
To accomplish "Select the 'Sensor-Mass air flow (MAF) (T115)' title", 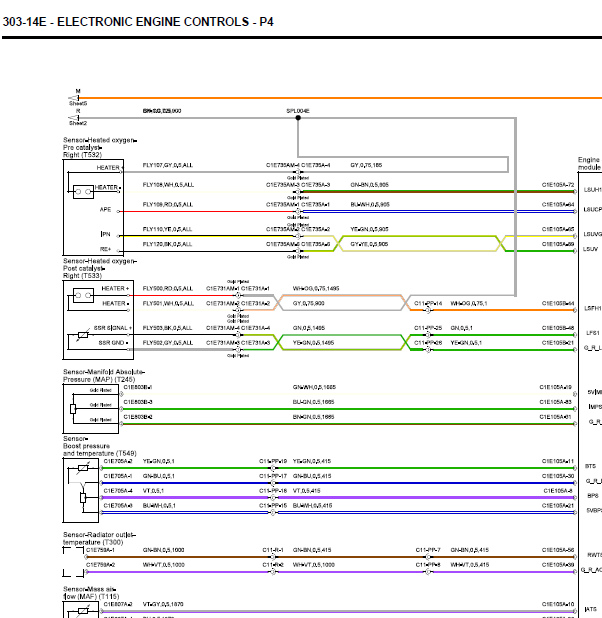I will coord(91,593).
